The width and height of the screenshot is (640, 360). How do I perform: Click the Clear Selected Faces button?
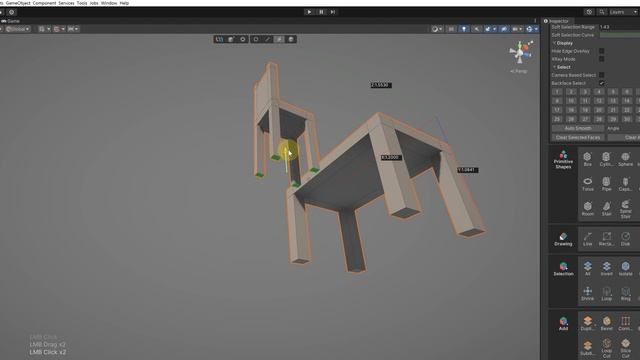578,138
